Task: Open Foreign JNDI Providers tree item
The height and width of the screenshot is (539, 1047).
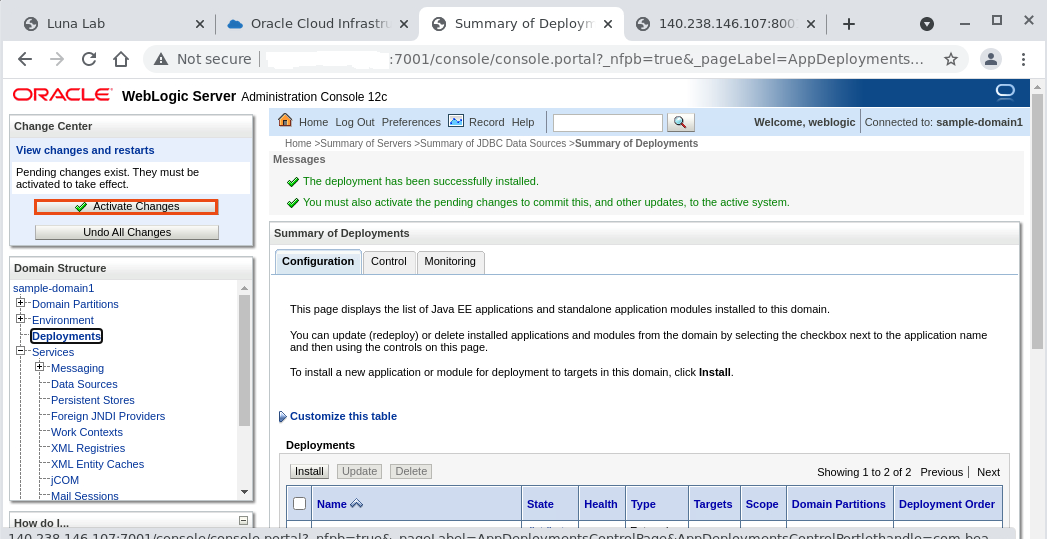Action: click(108, 416)
